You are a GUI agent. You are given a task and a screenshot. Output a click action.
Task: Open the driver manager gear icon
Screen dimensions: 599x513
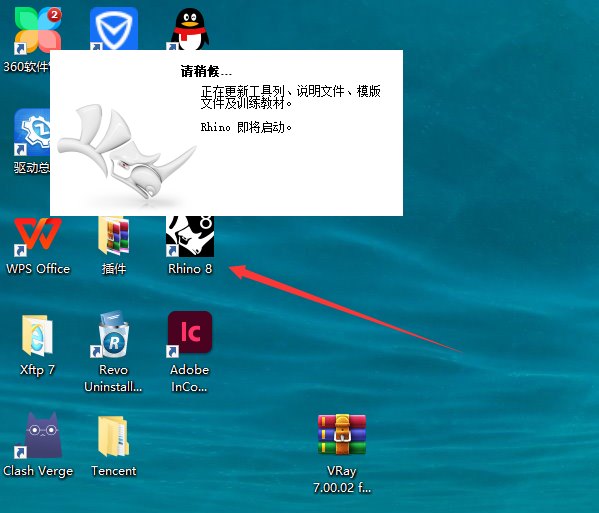point(32,133)
